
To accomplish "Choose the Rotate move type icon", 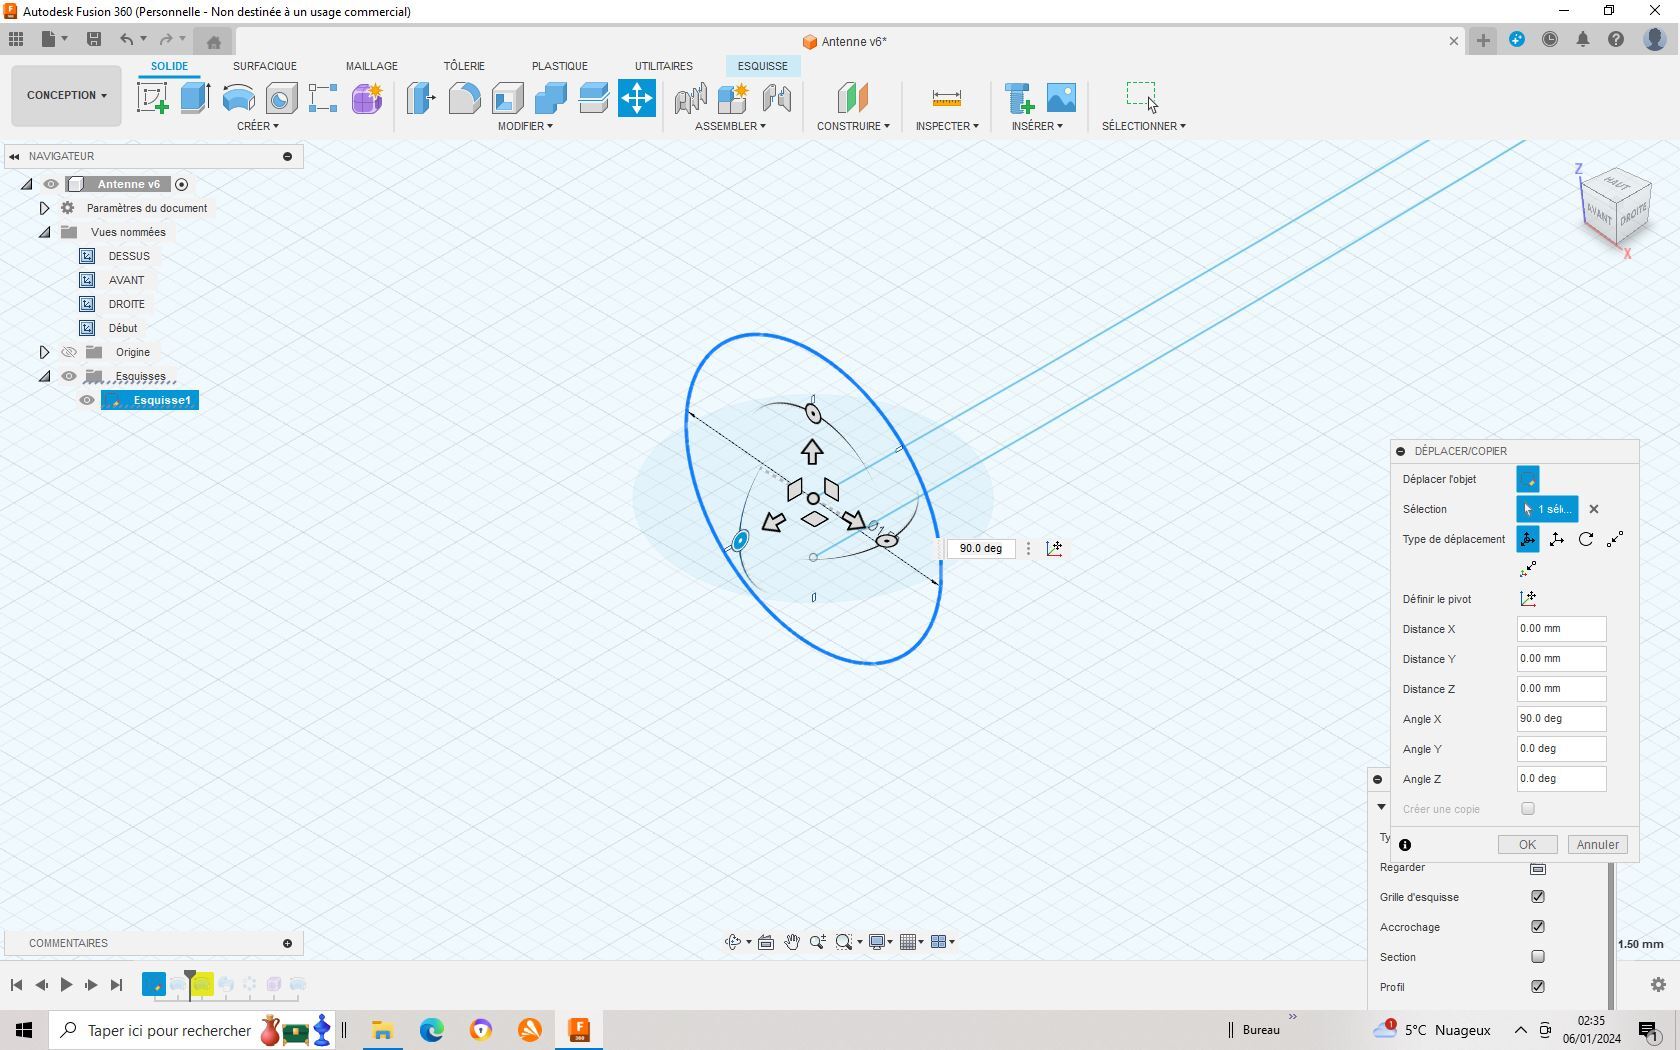I will pos(1586,539).
